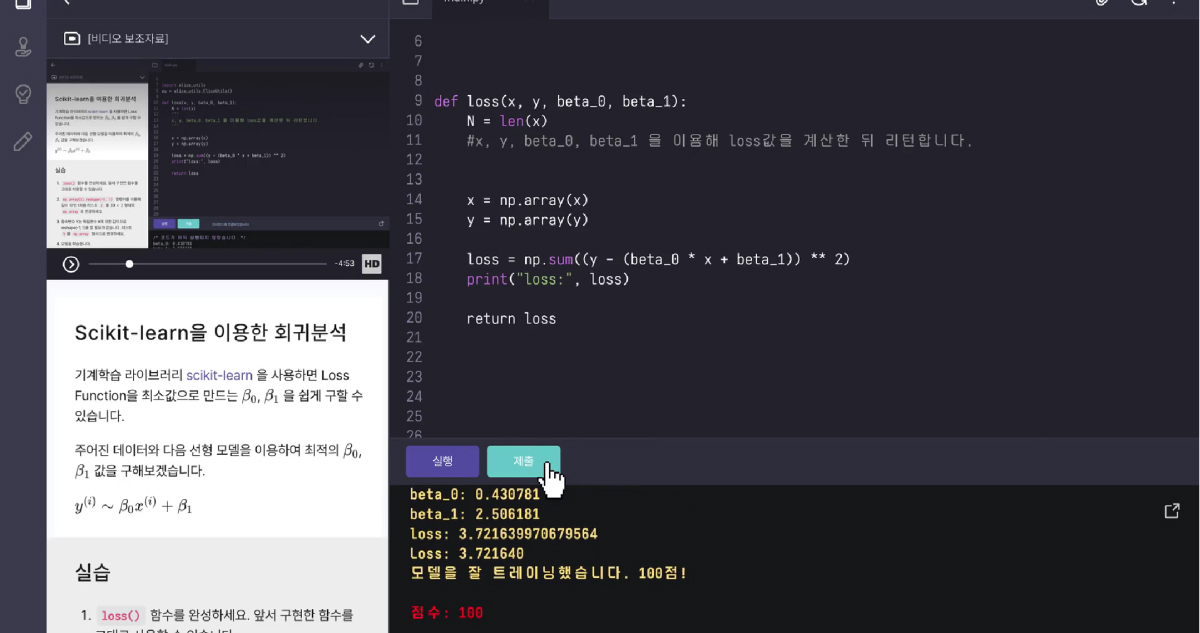The image size is (1200, 633).
Task: Click the 'loss = np.sum(...)' code line
Action: [658, 259]
